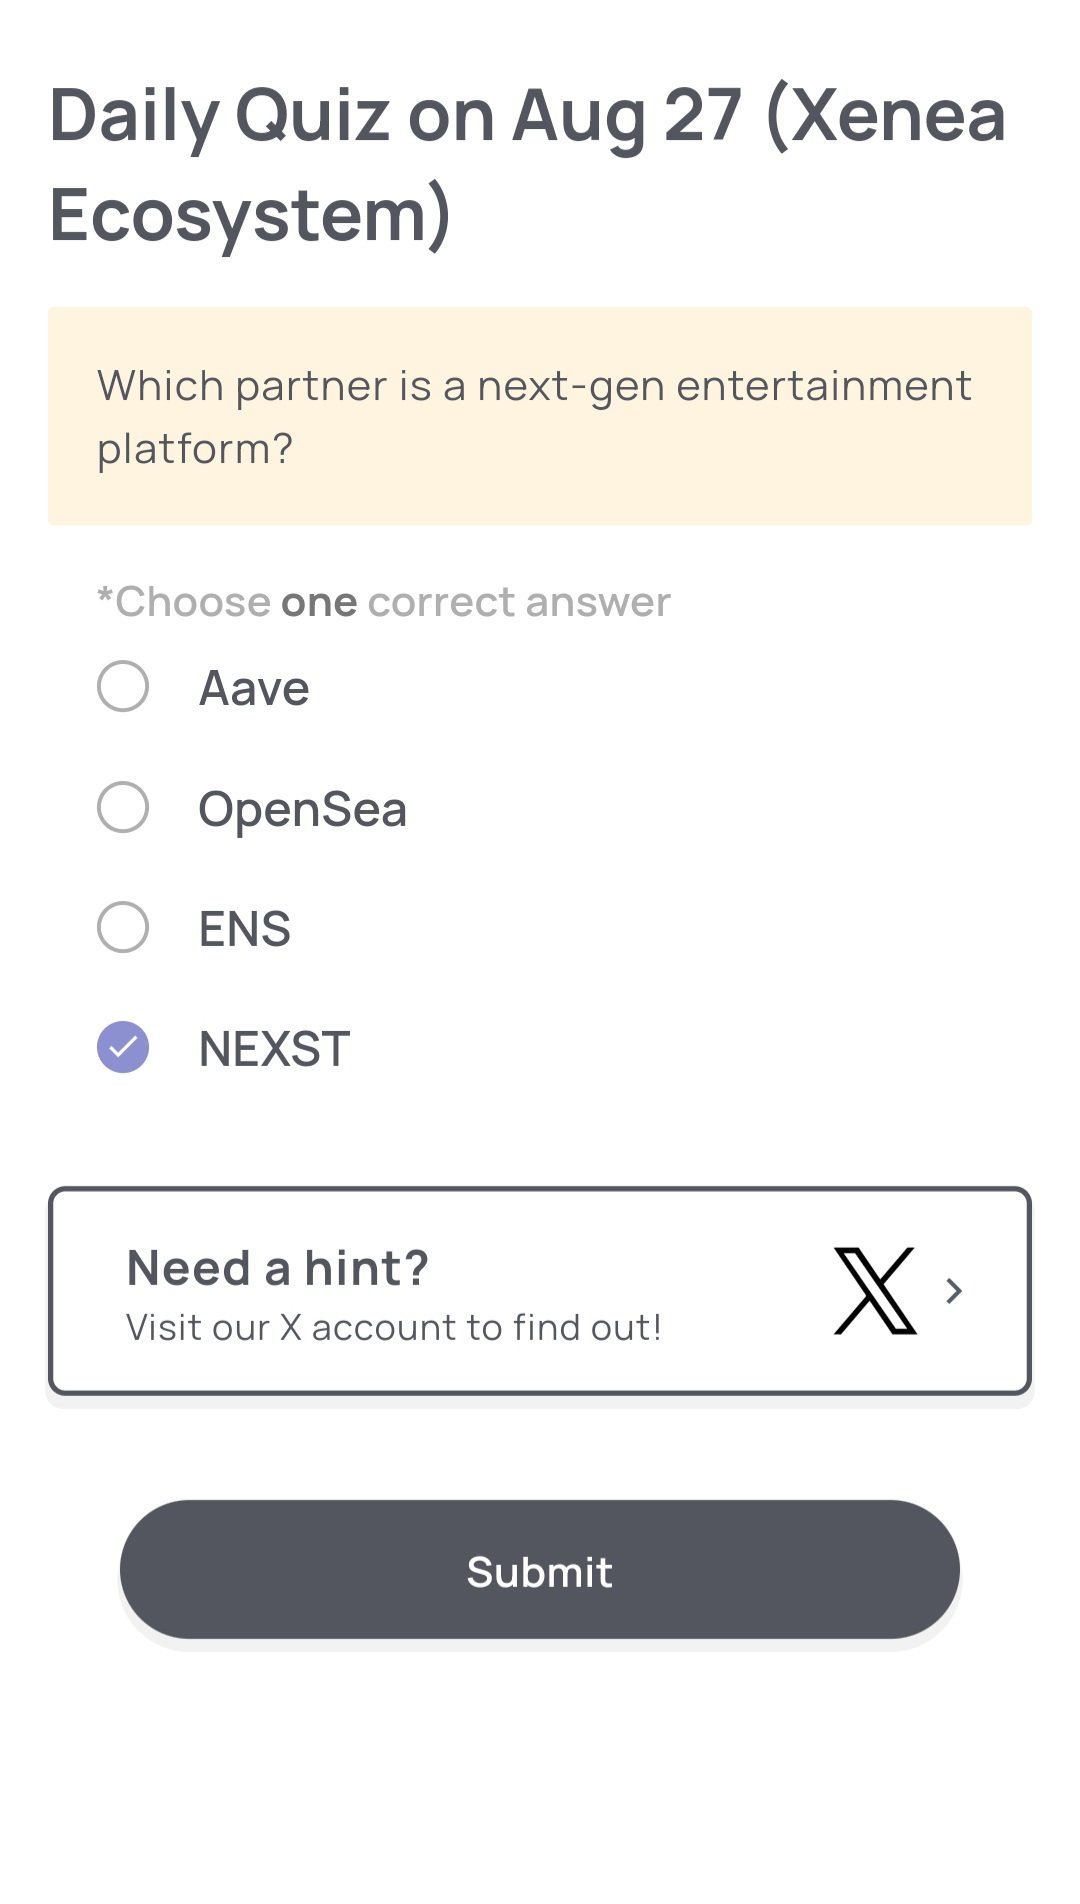Click the Aave answer label text
This screenshot has height=1904, width=1080.
click(253, 687)
